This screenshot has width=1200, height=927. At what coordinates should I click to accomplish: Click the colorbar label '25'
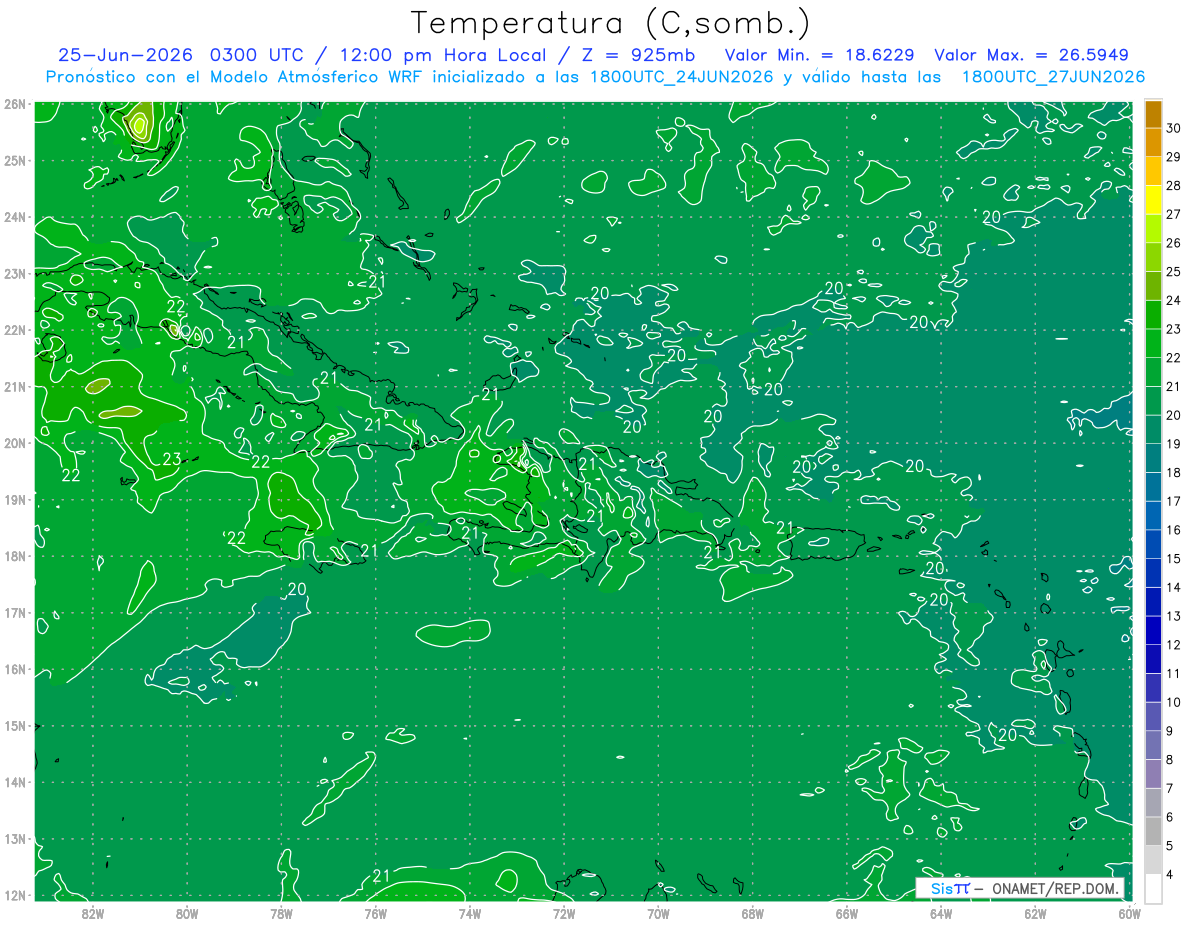click(x=1174, y=271)
